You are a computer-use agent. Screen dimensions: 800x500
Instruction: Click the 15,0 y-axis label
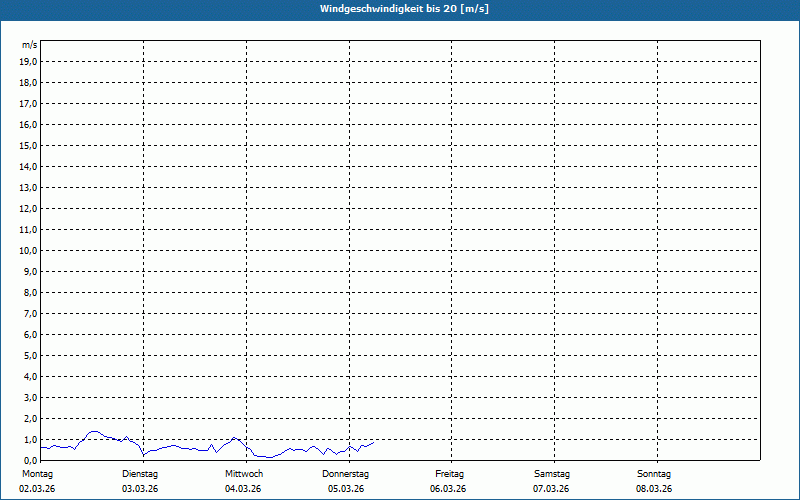[28, 145]
